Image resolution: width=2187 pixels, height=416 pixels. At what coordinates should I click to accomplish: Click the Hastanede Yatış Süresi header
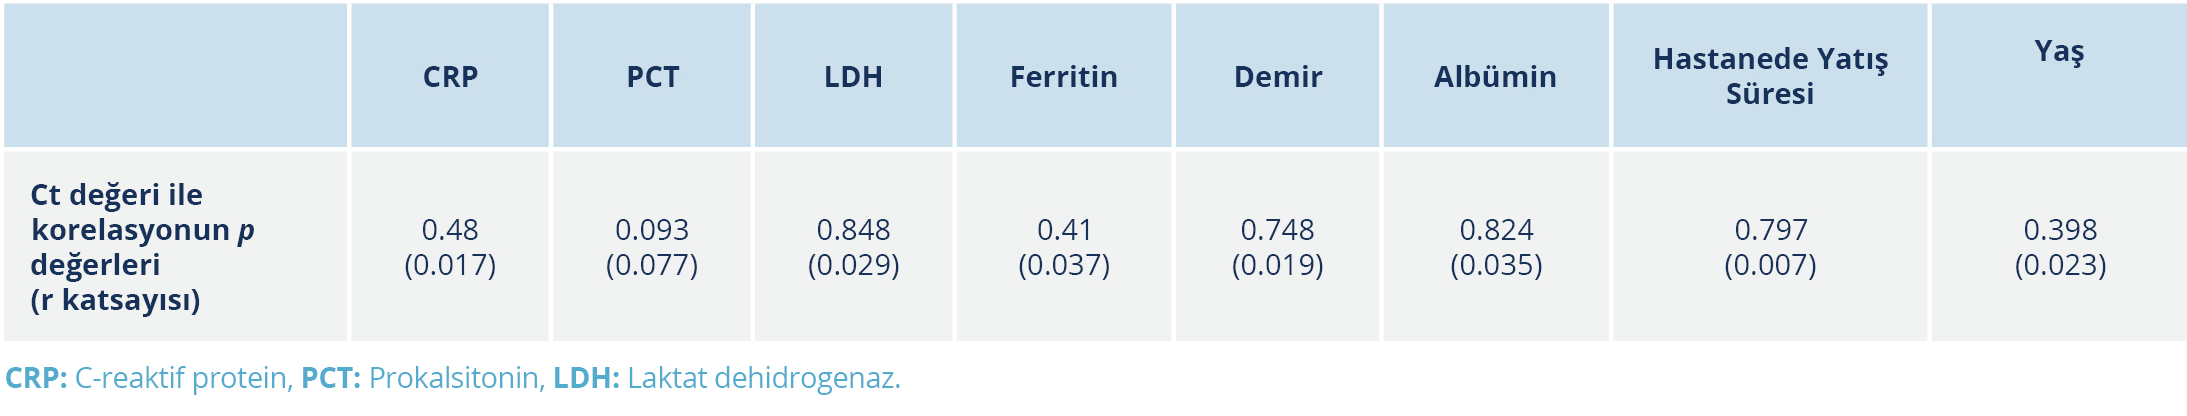(x=1769, y=76)
